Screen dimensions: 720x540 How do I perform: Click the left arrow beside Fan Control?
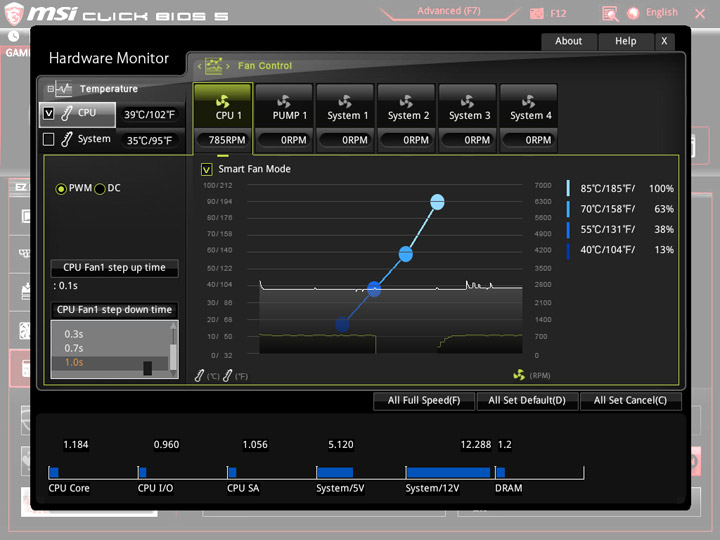[x=199, y=67]
